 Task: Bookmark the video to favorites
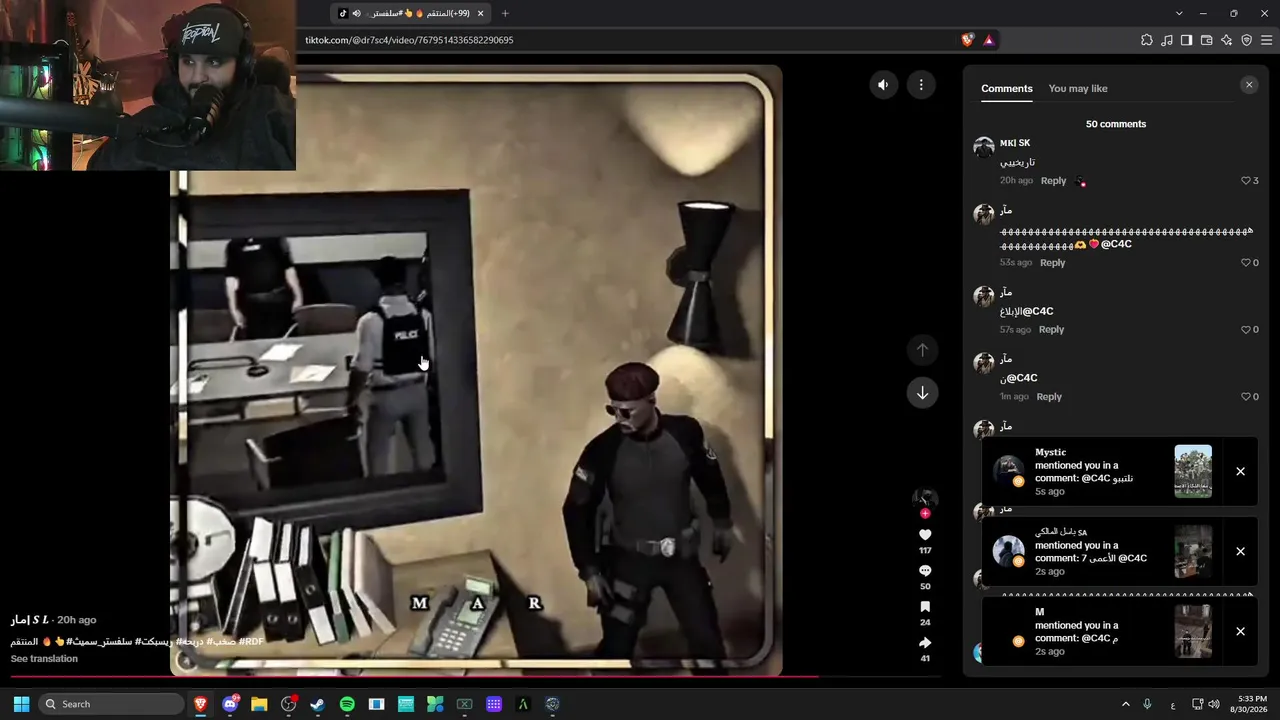point(925,607)
